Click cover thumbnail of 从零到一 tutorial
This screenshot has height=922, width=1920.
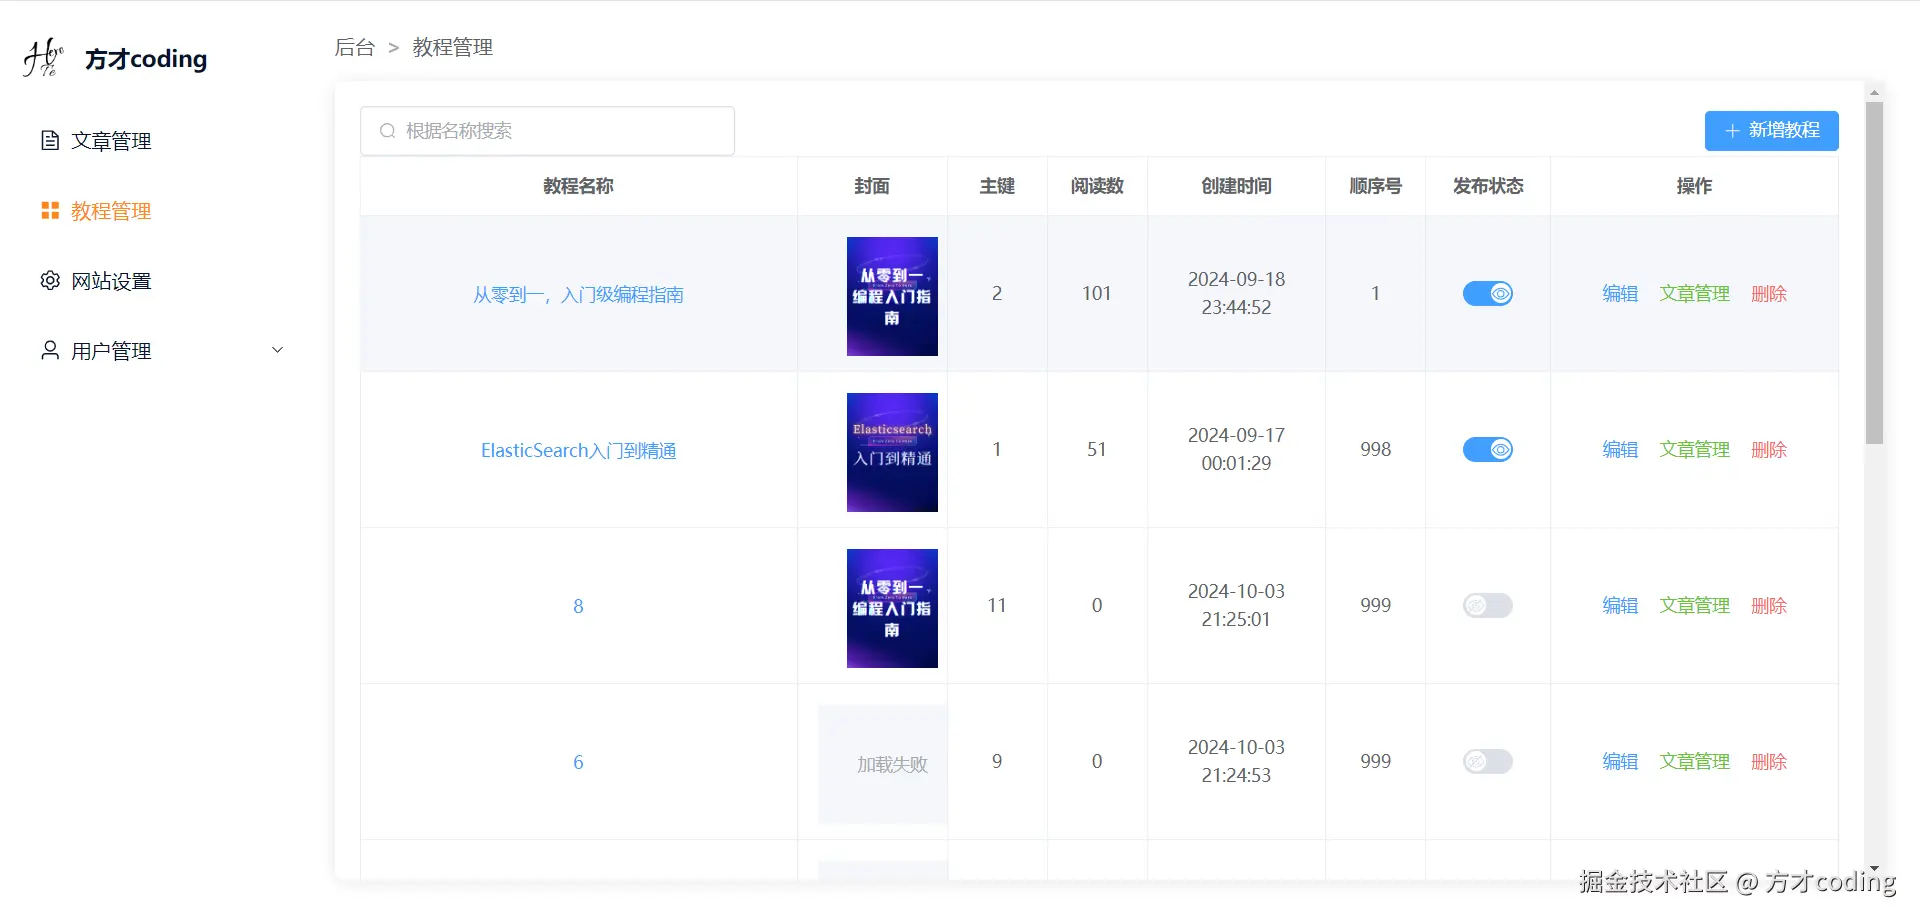[x=892, y=296]
